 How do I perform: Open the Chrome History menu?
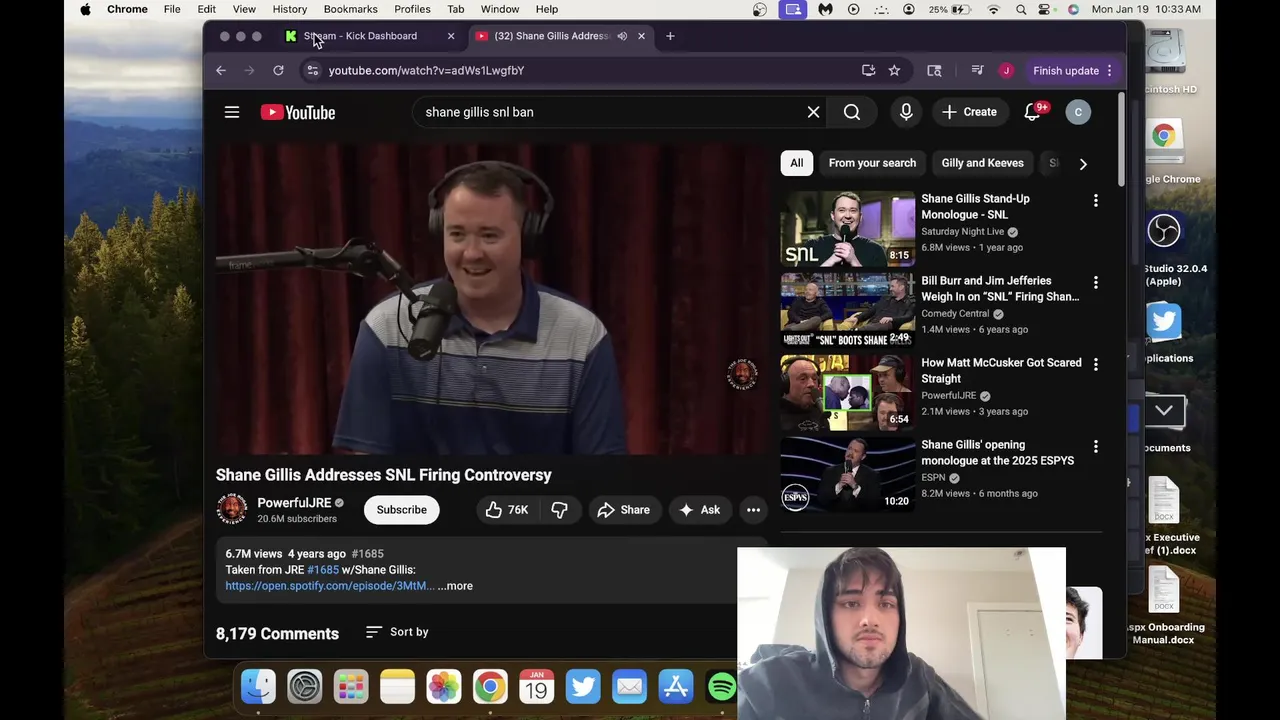(x=290, y=9)
